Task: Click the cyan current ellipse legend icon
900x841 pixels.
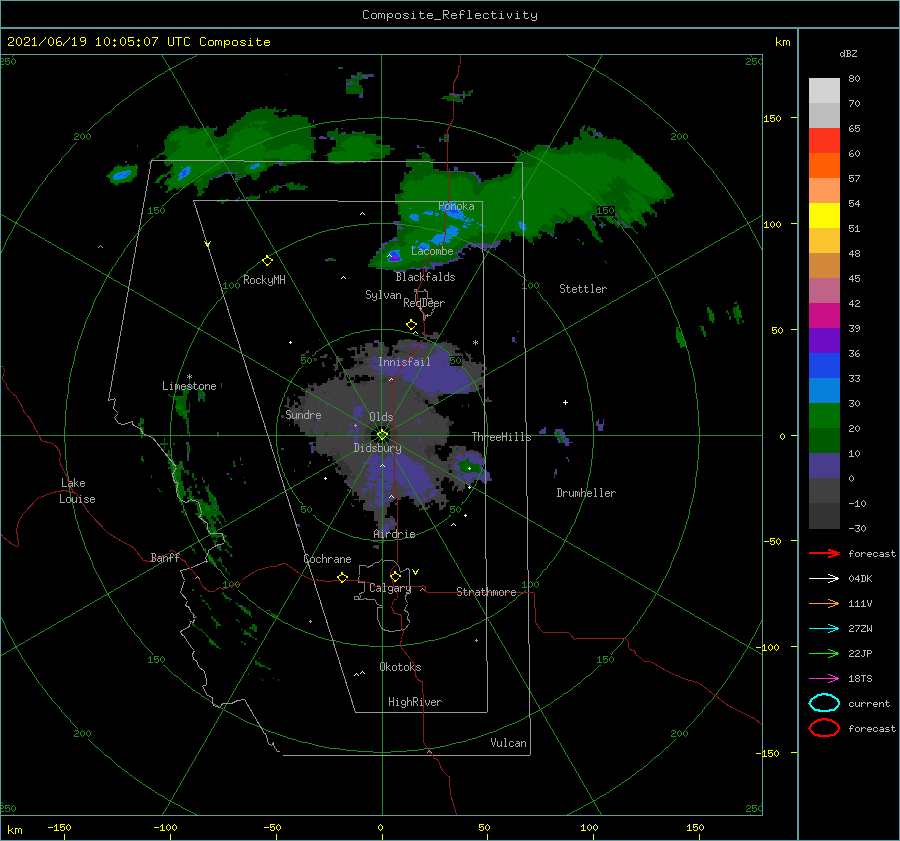Action: point(824,703)
